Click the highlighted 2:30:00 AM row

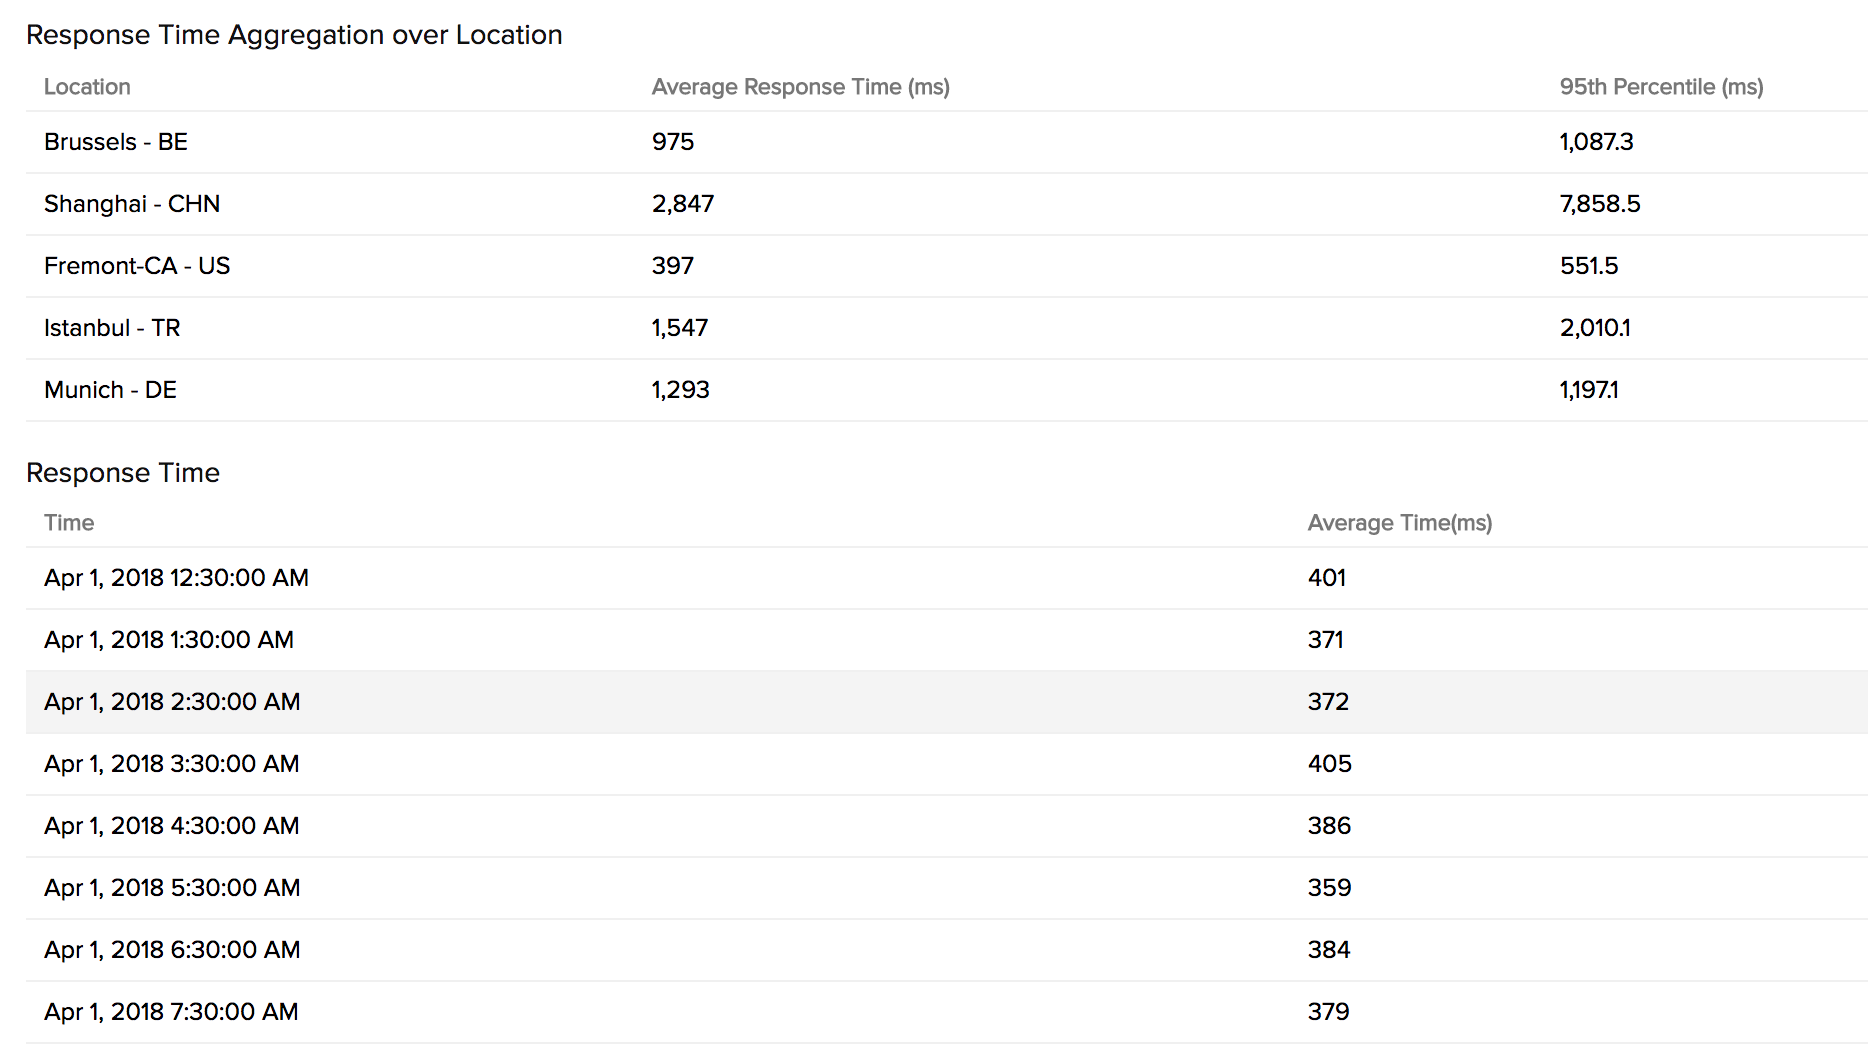pos(172,702)
